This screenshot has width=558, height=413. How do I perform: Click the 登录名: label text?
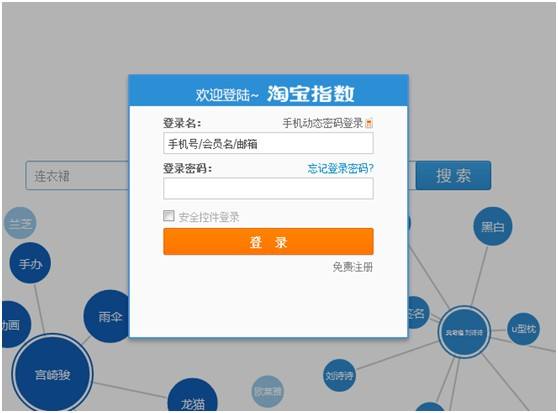[182, 123]
